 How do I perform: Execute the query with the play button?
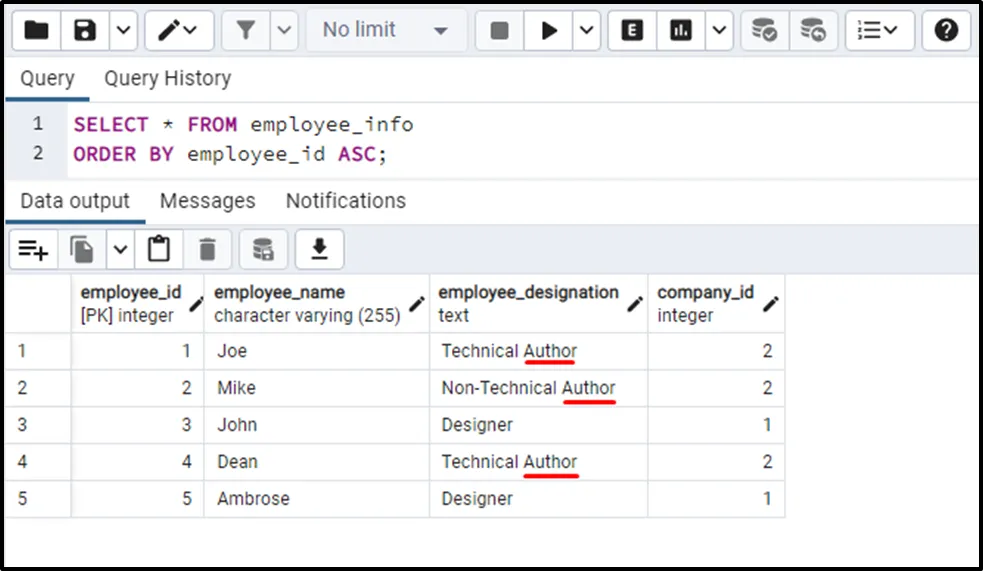(x=550, y=31)
